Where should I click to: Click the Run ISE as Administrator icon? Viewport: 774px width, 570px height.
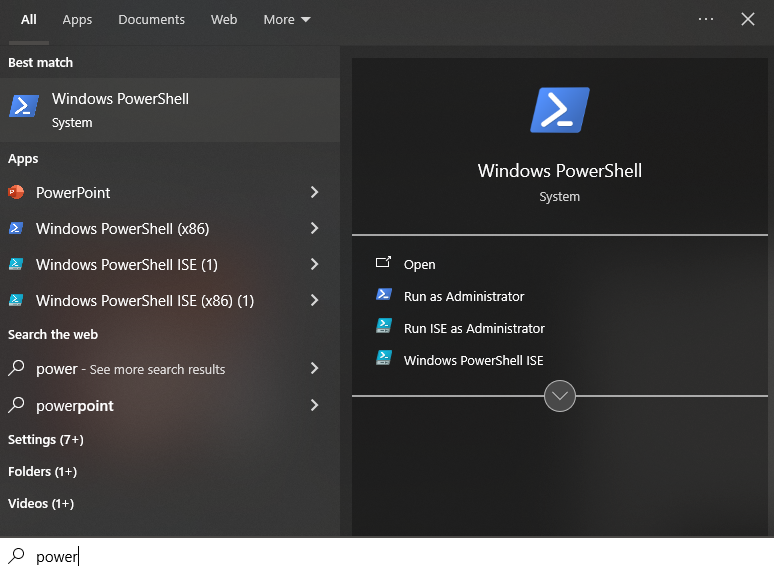384,326
